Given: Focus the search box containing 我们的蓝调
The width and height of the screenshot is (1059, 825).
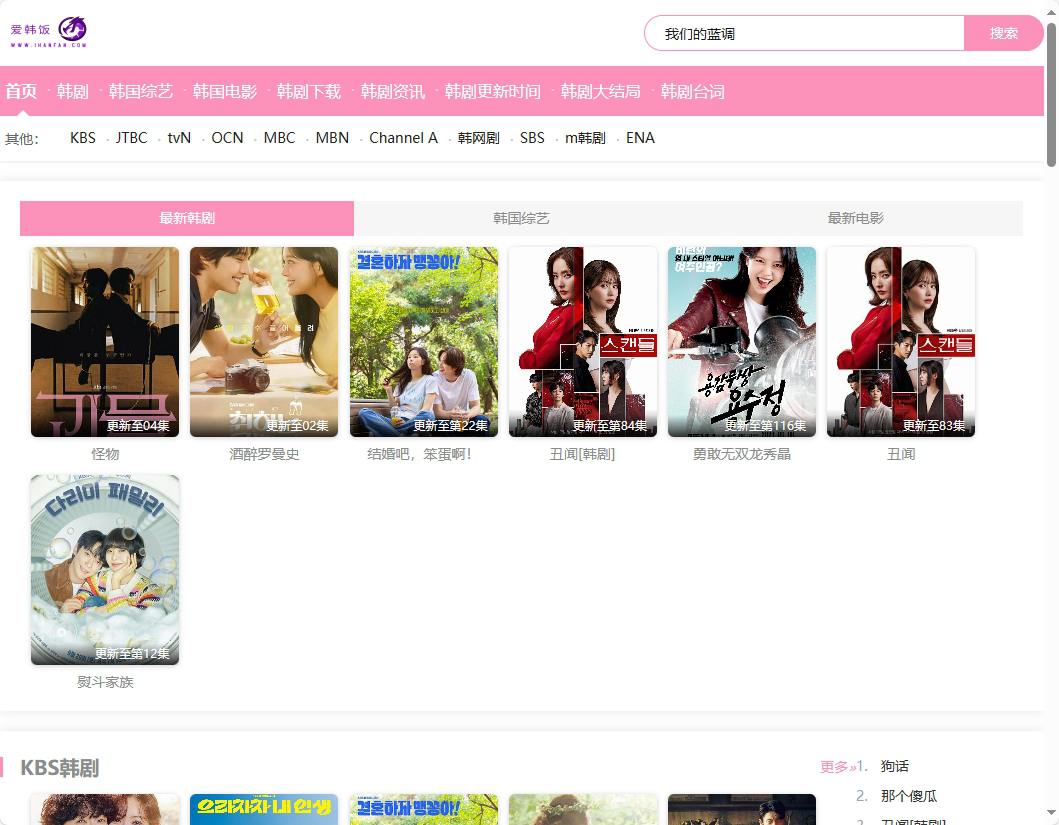Looking at the screenshot, I should 804,33.
